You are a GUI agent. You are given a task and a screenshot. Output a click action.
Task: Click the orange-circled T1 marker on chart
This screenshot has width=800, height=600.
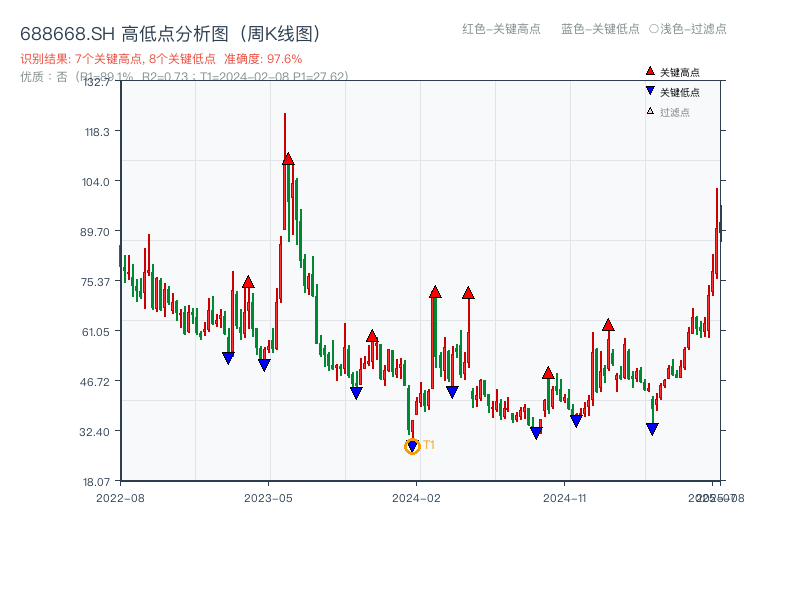(412, 445)
